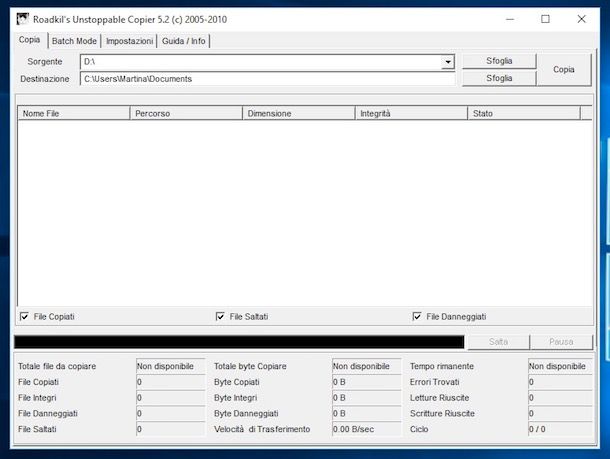Viewport: 610px width, 459px height.
Task: Sort by Stato column header
Action: [524, 113]
